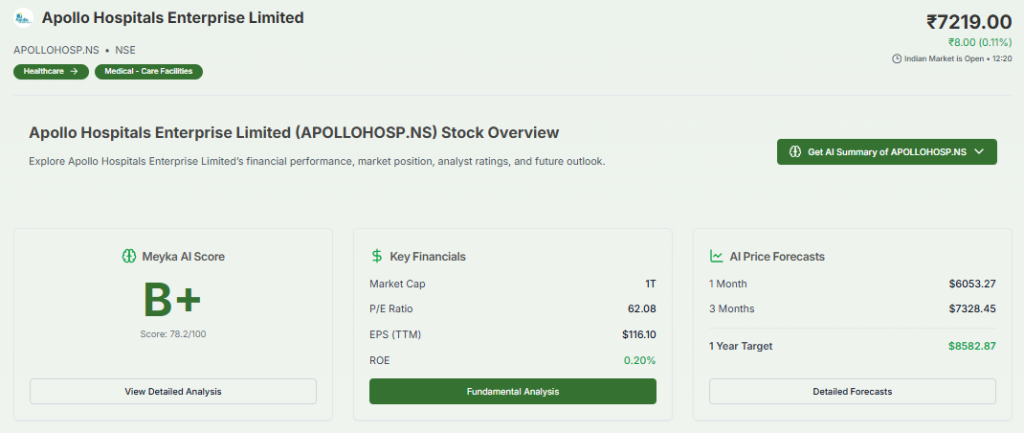Click the ticker symbol APOLLOHOSP.NS

56,50
